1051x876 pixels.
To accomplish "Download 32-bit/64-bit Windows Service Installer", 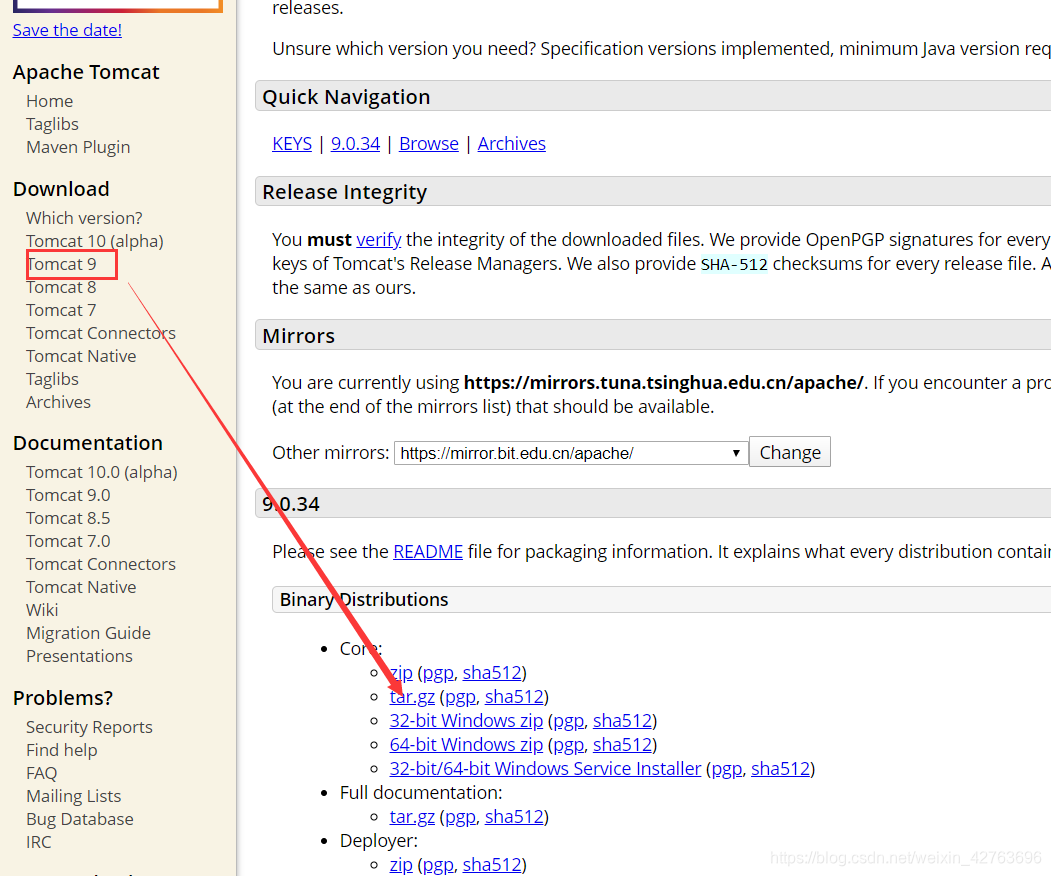I will click(545, 769).
